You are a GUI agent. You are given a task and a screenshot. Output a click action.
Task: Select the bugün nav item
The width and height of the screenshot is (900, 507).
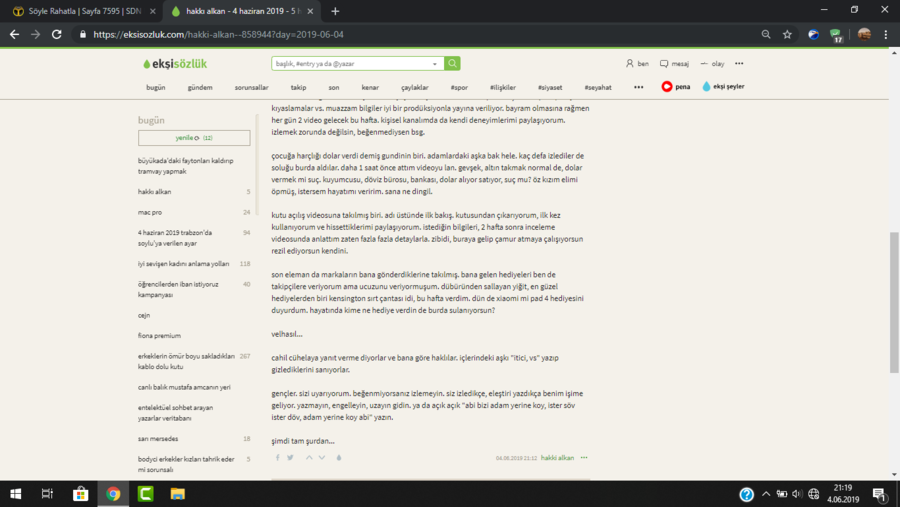coord(156,87)
